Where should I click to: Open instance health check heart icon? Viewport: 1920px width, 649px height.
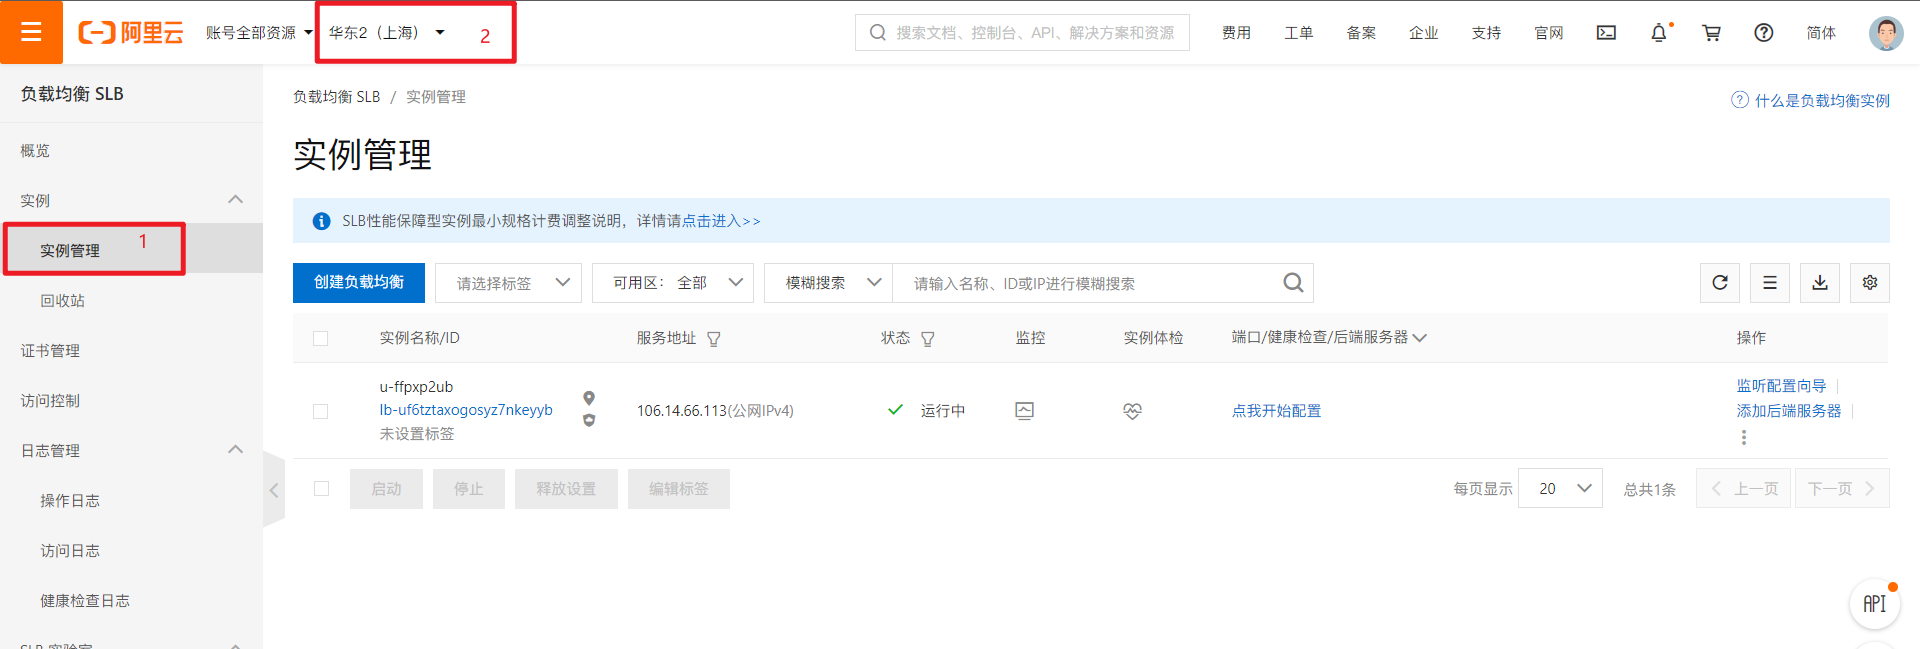(1132, 411)
